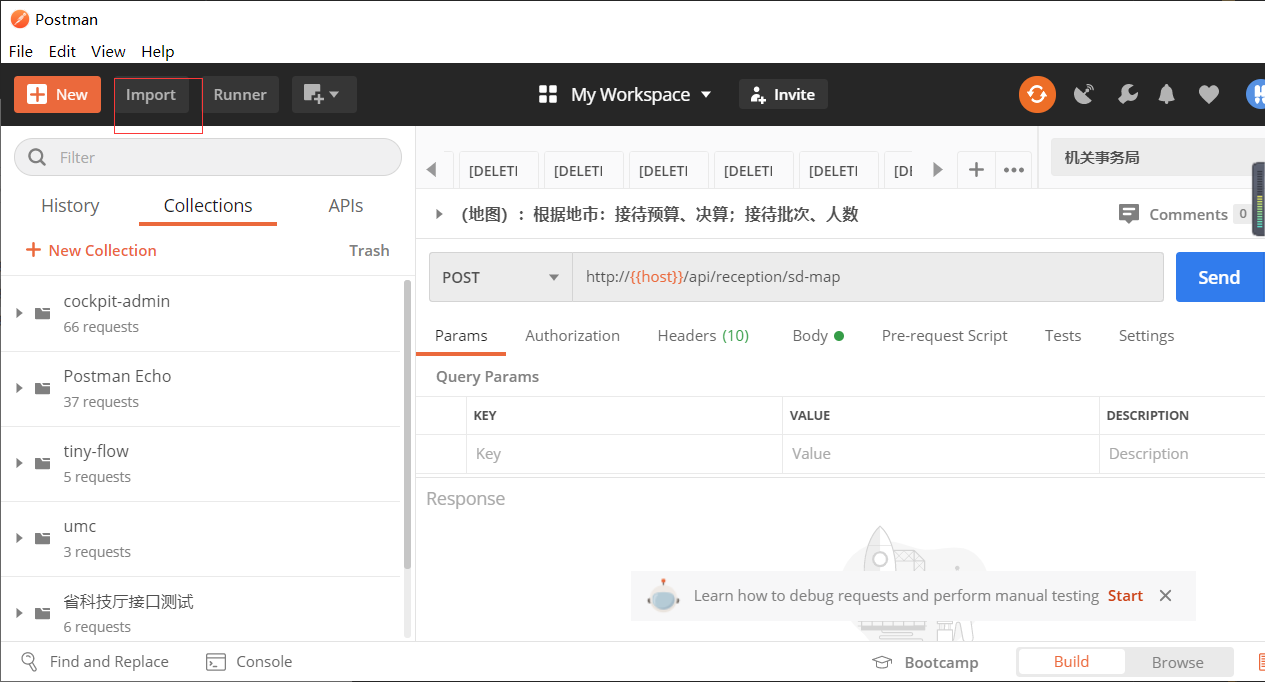Open the Headers (10) tab

(703, 336)
